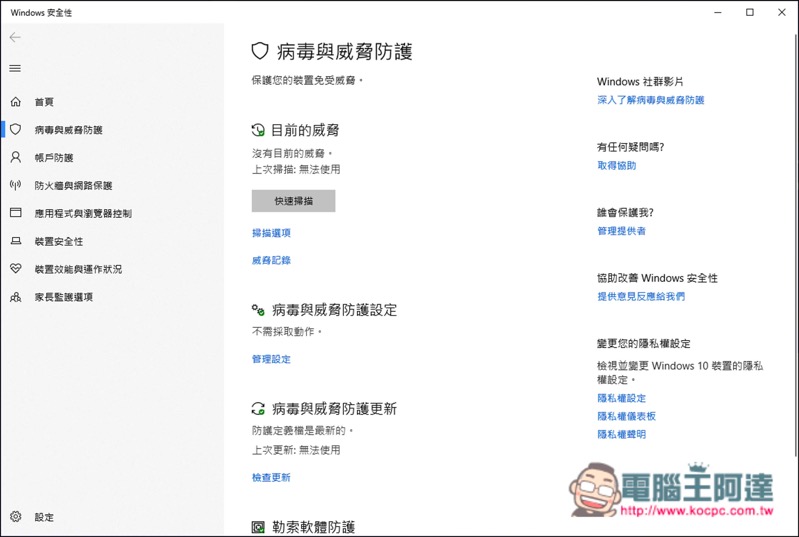Minimize the Windows 安全性 window

tap(718, 12)
